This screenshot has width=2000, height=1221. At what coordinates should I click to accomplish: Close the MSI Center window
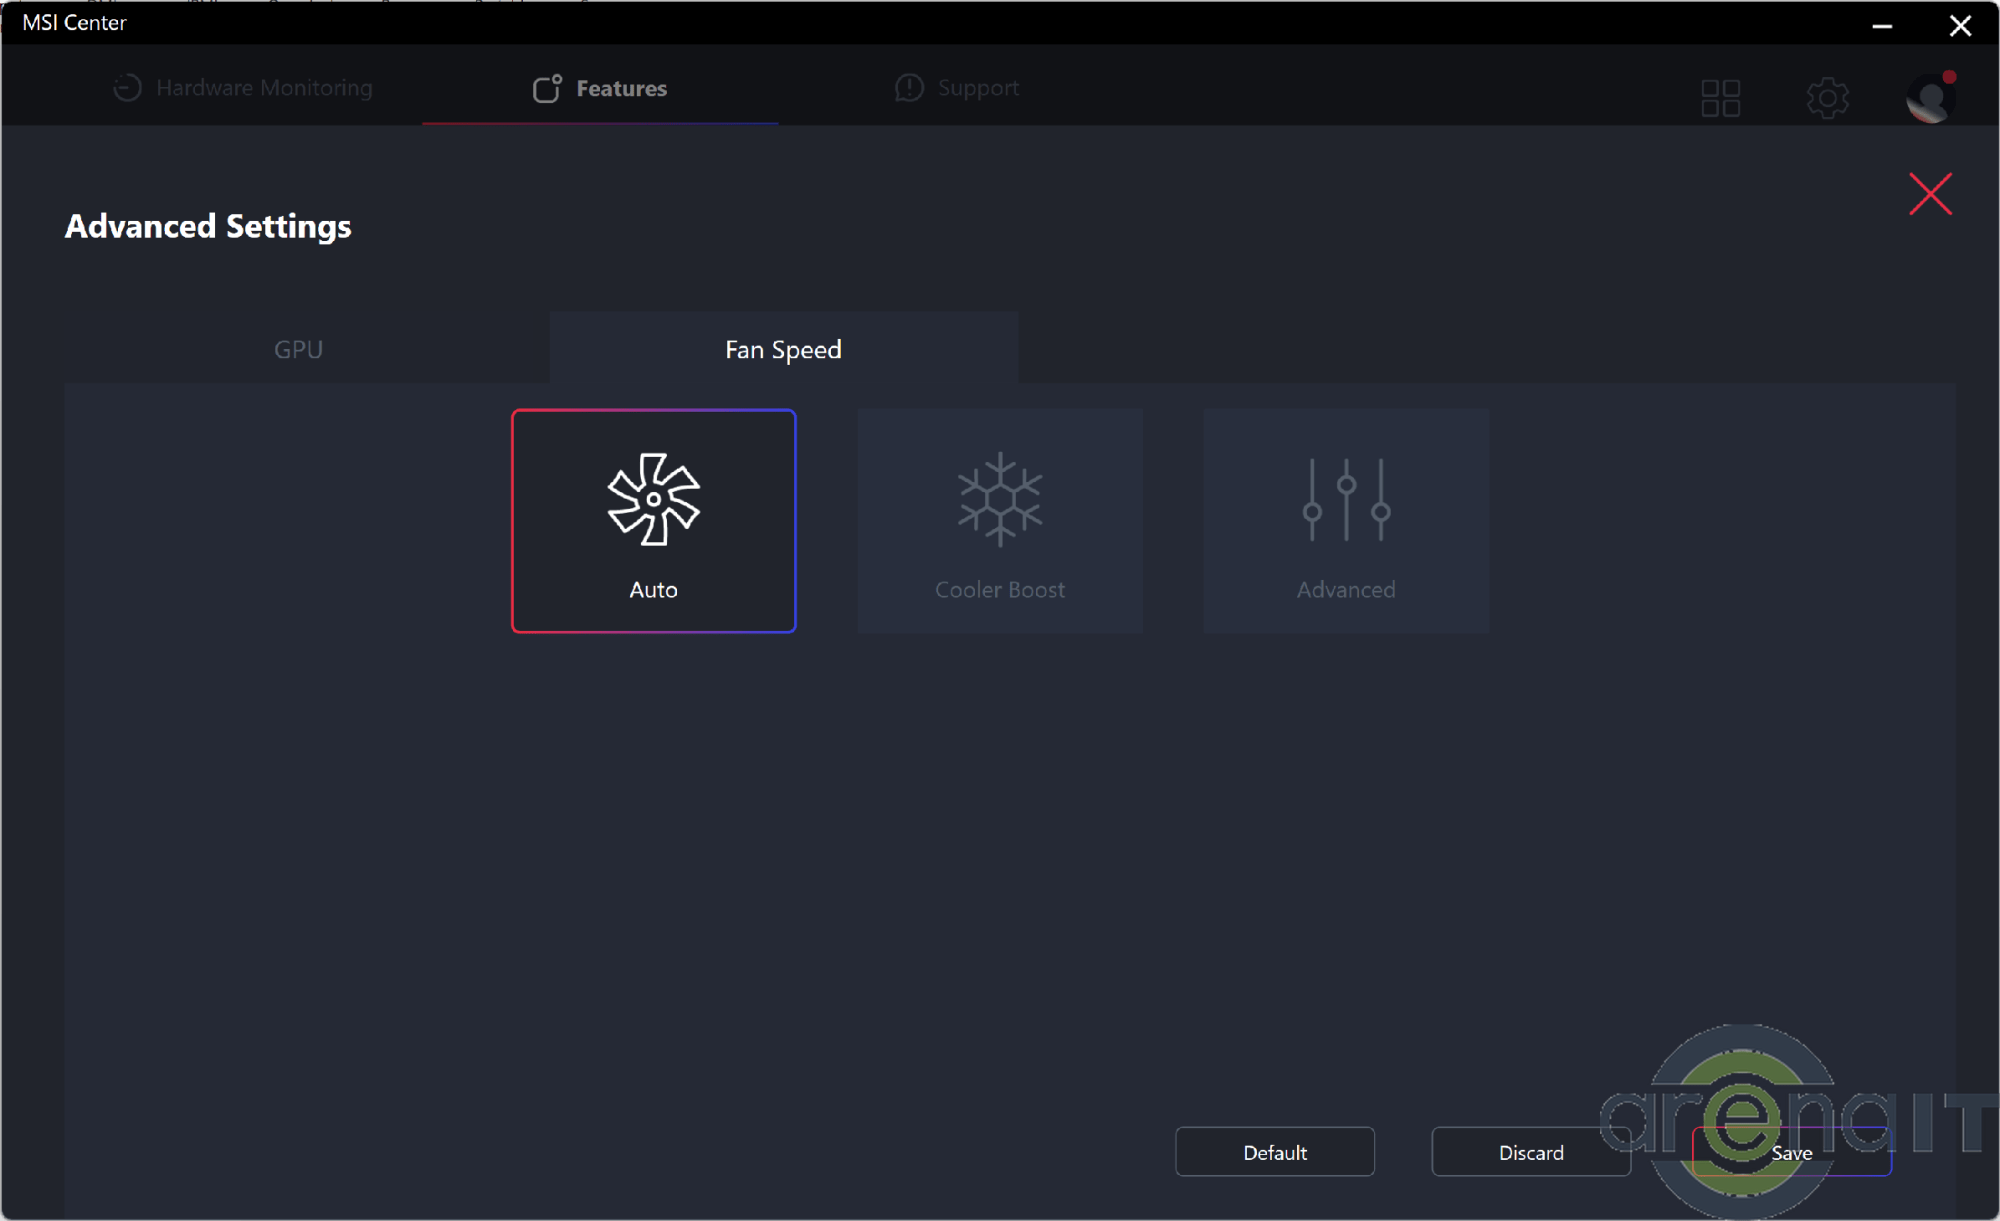[1959, 25]
